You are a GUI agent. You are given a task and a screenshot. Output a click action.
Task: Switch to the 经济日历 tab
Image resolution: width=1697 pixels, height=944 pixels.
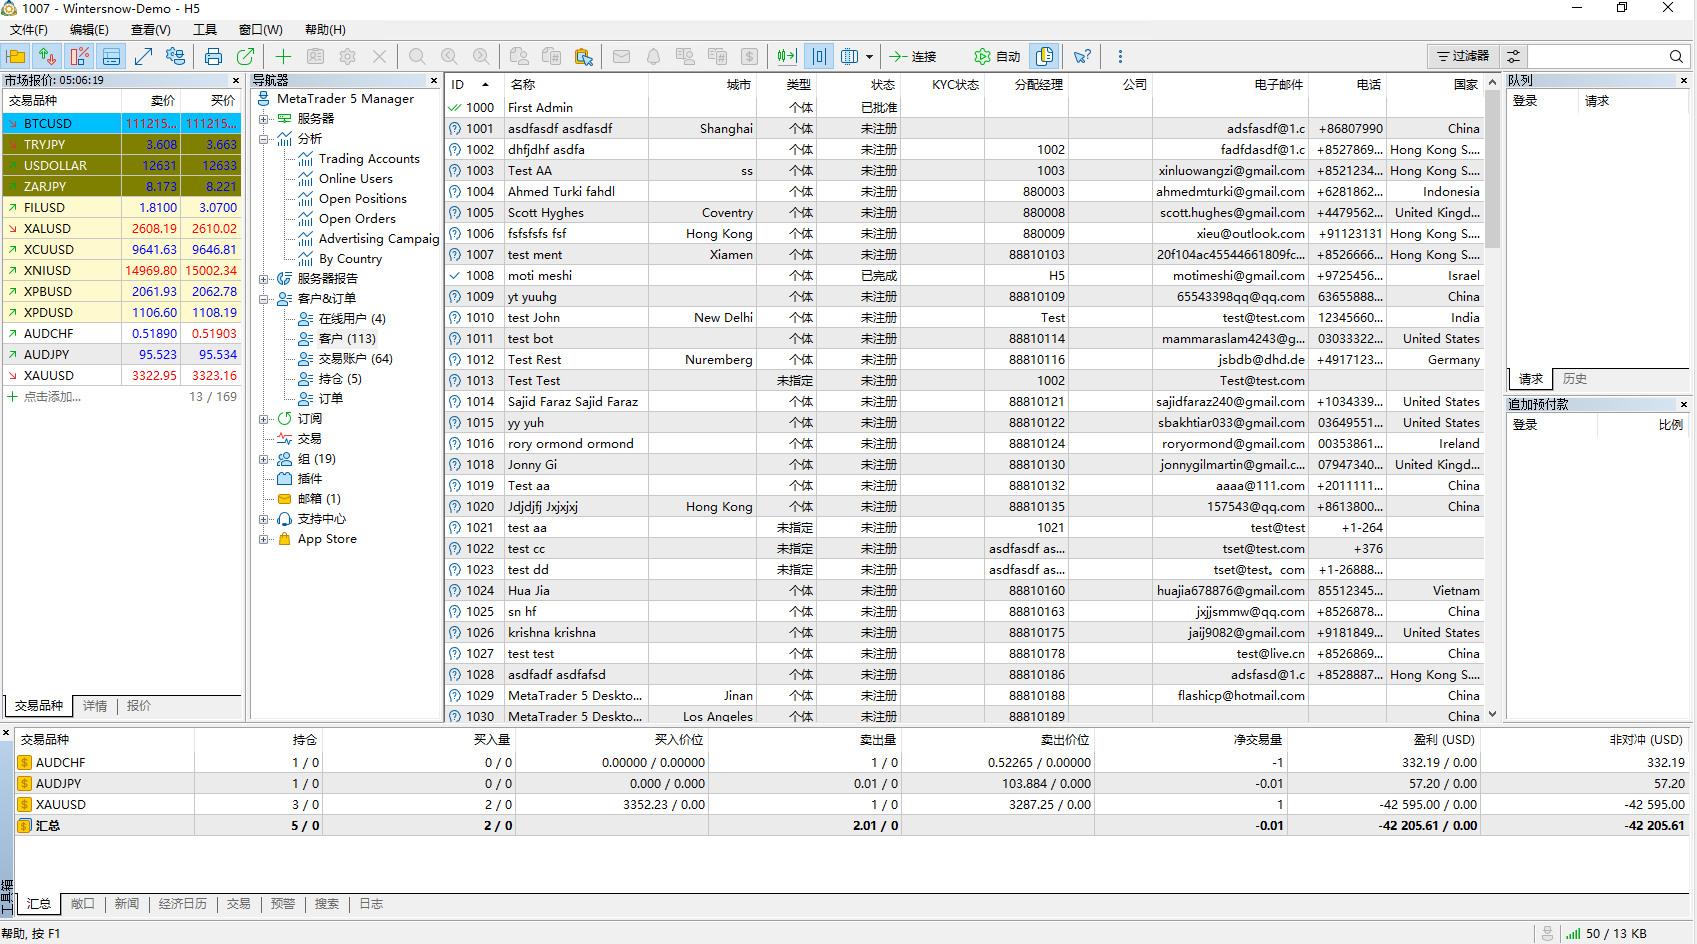183,904
